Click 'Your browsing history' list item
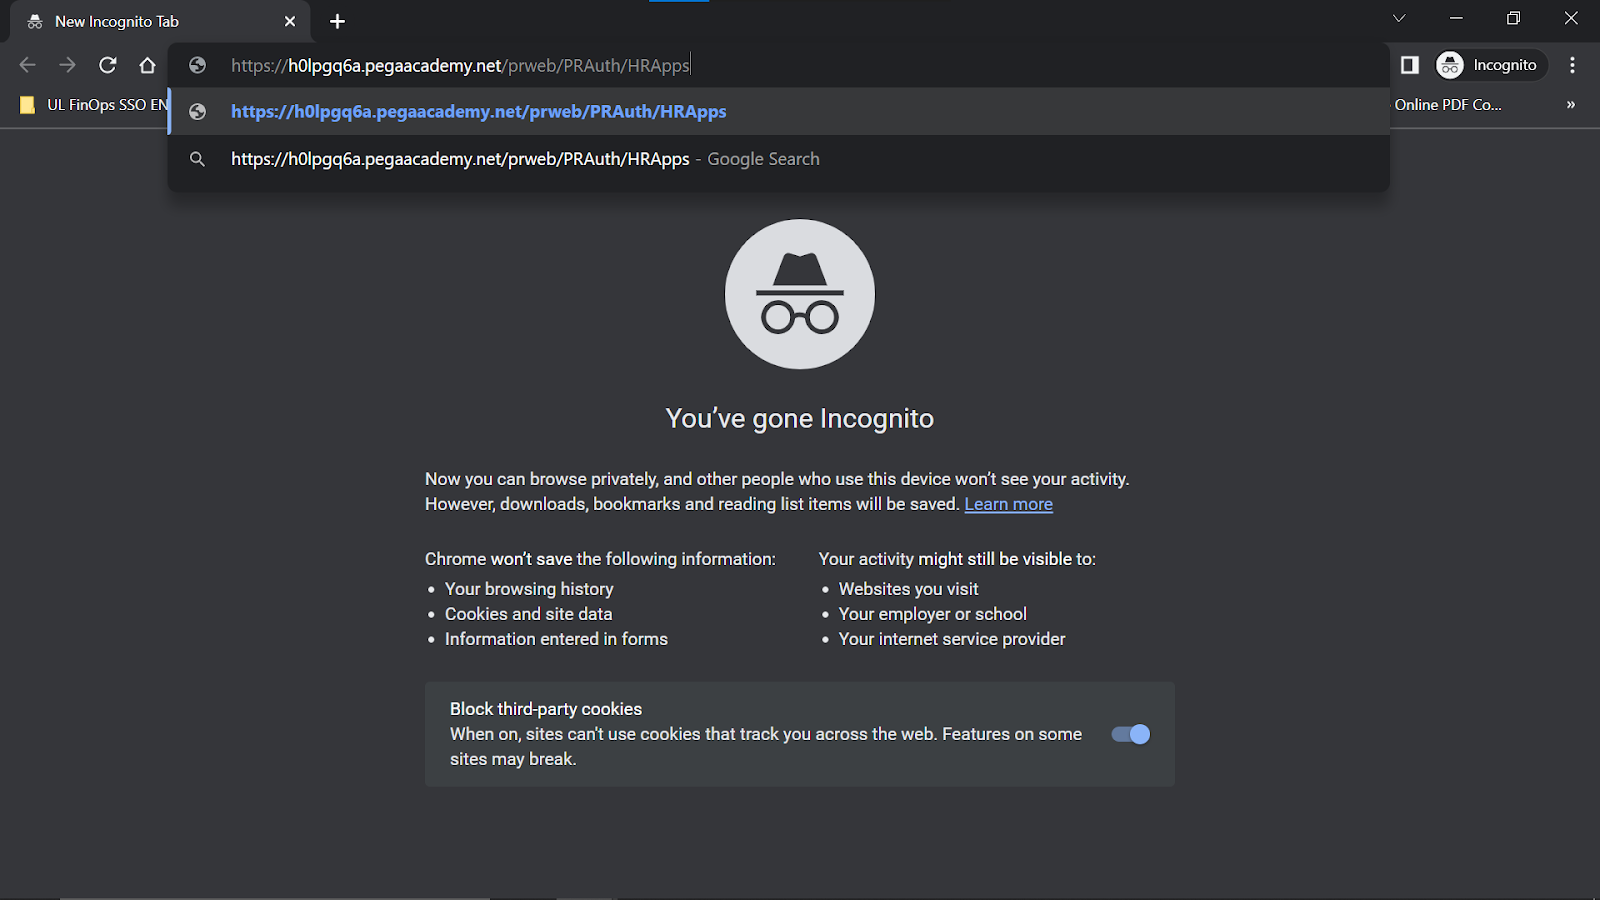The width and height of the screenshot is (1600, 900). [x=529, y=589]
